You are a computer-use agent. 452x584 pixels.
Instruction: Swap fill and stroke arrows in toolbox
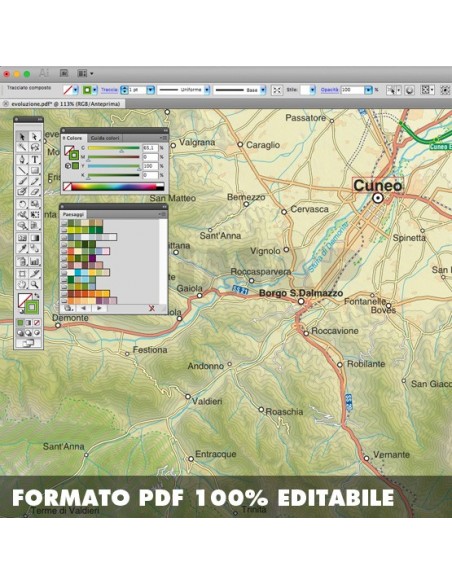point(36,296)
